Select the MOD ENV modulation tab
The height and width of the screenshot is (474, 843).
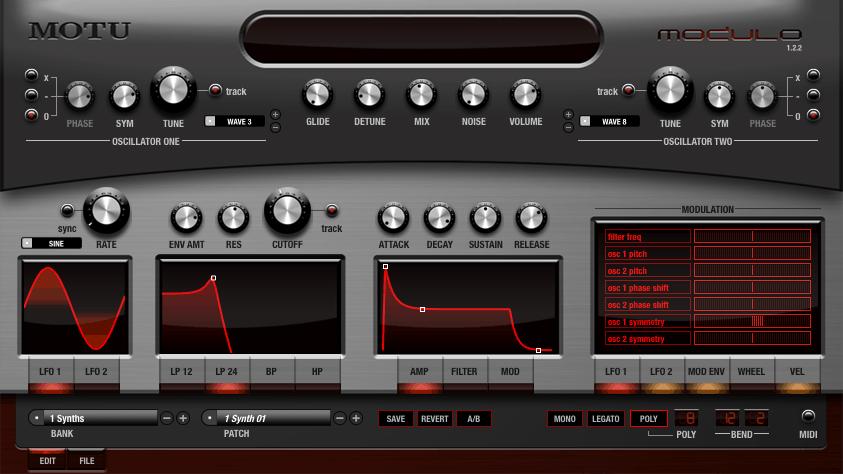[x=706, y=371]
